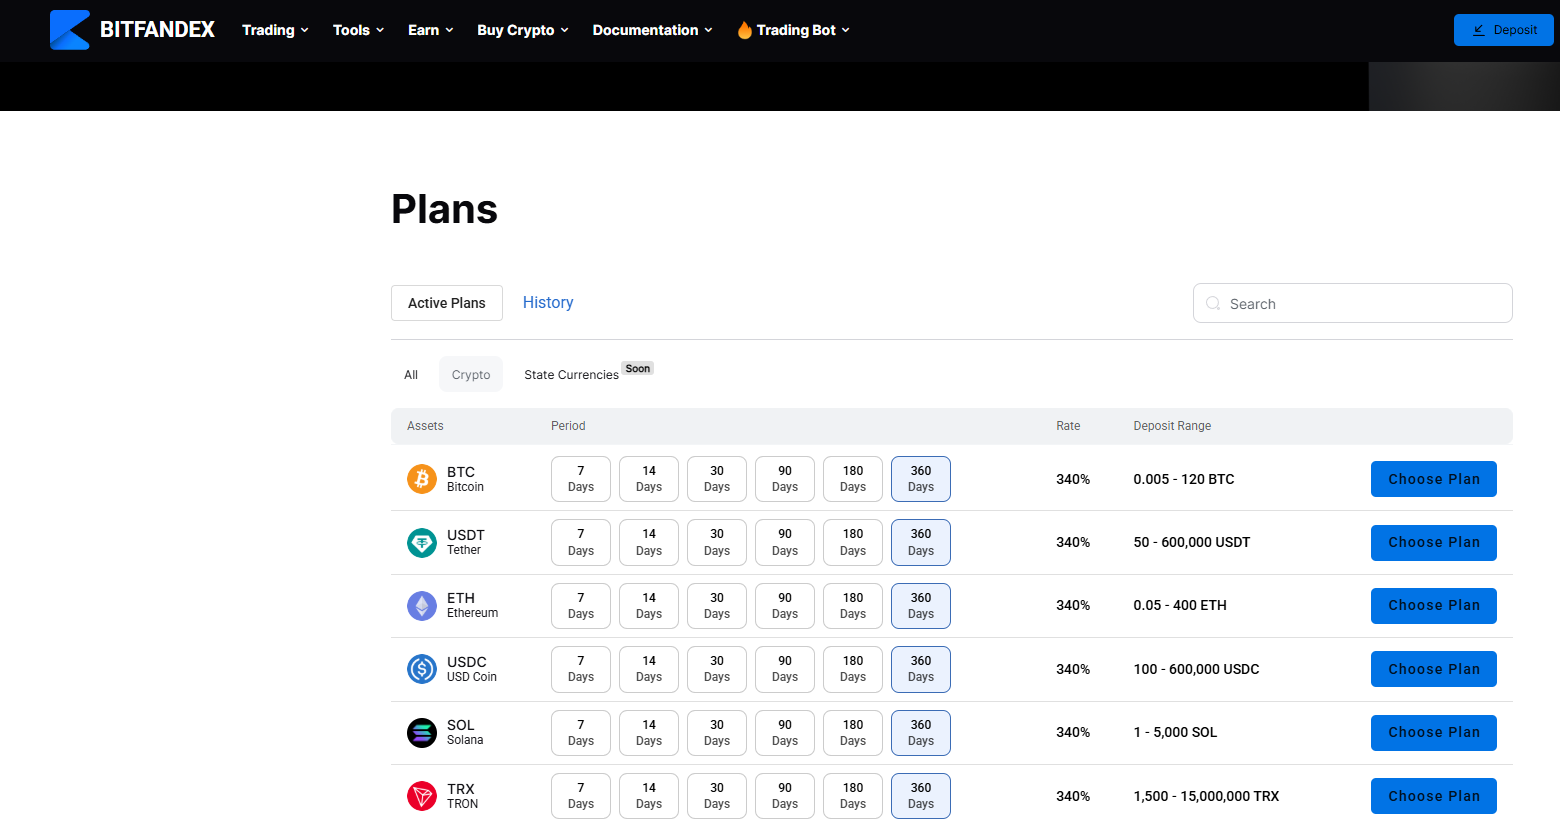Click the 340% rate for SOL
This screenshot has height=825, width=1560.
(x=1073, y=732)
